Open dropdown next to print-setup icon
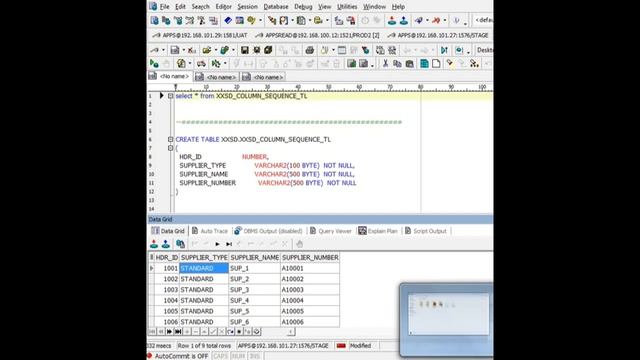Viewport: 640px width, 360px height. [333, 50]
